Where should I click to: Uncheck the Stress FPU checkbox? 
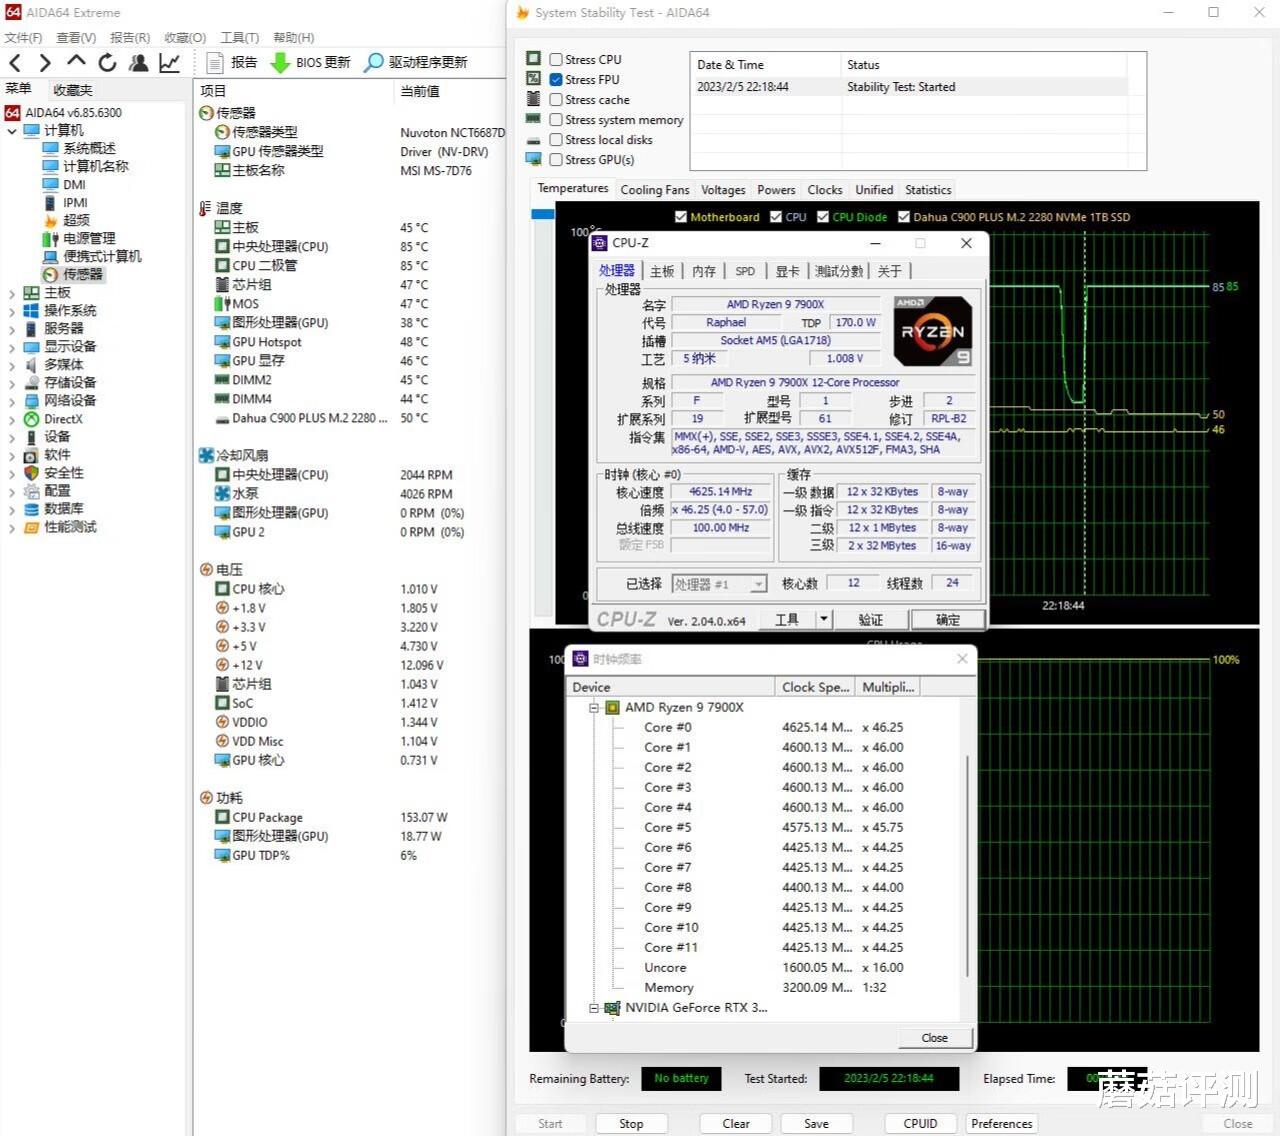pos(556,80)
